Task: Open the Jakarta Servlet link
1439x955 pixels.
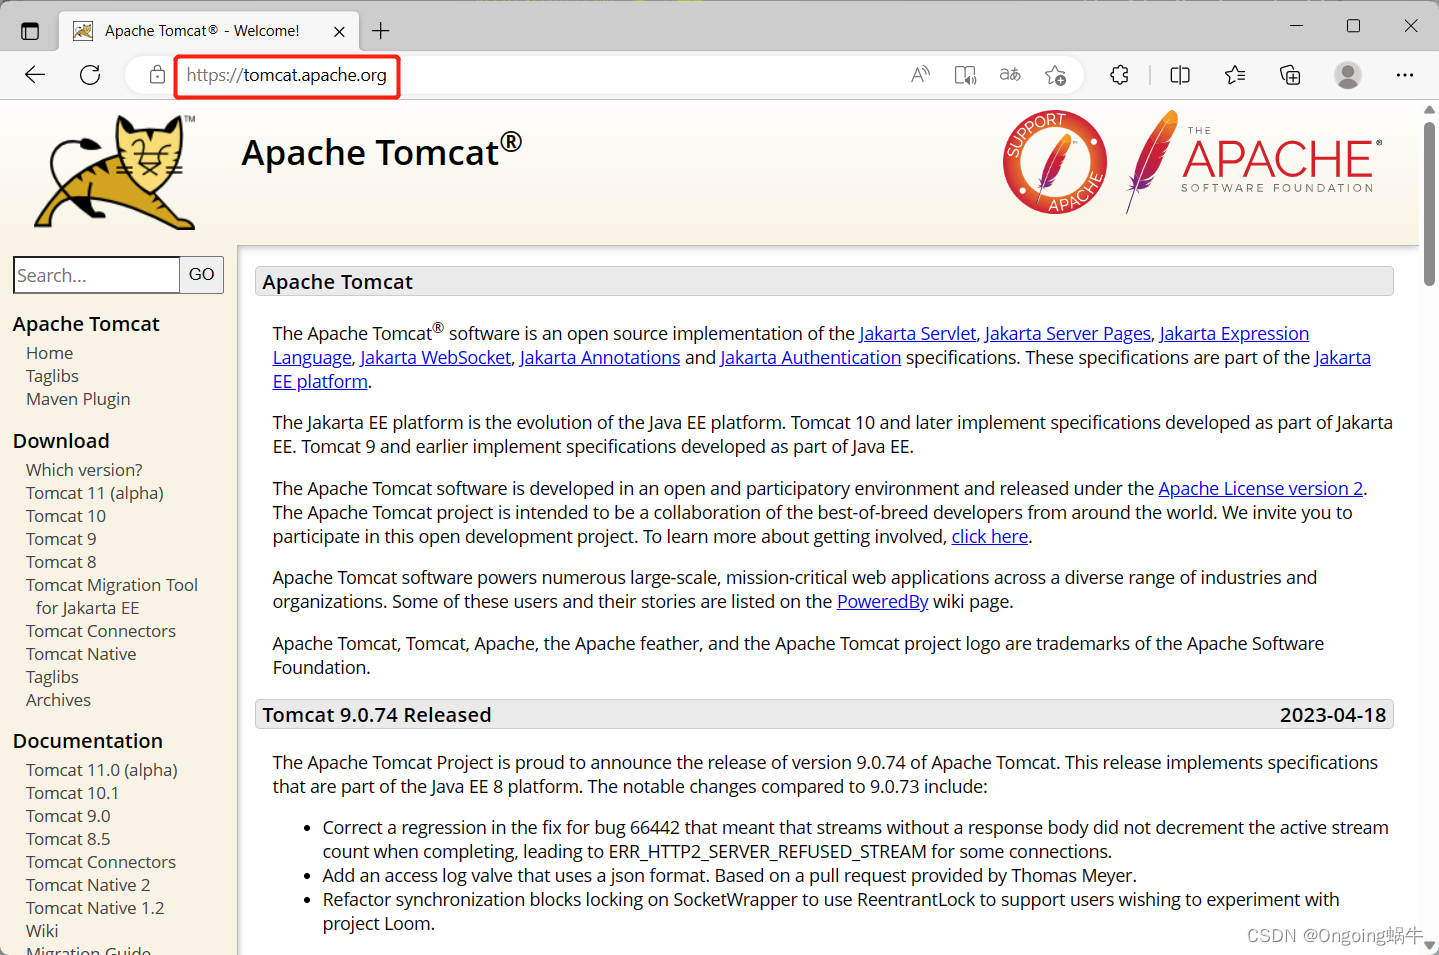Action: point(917,333)
